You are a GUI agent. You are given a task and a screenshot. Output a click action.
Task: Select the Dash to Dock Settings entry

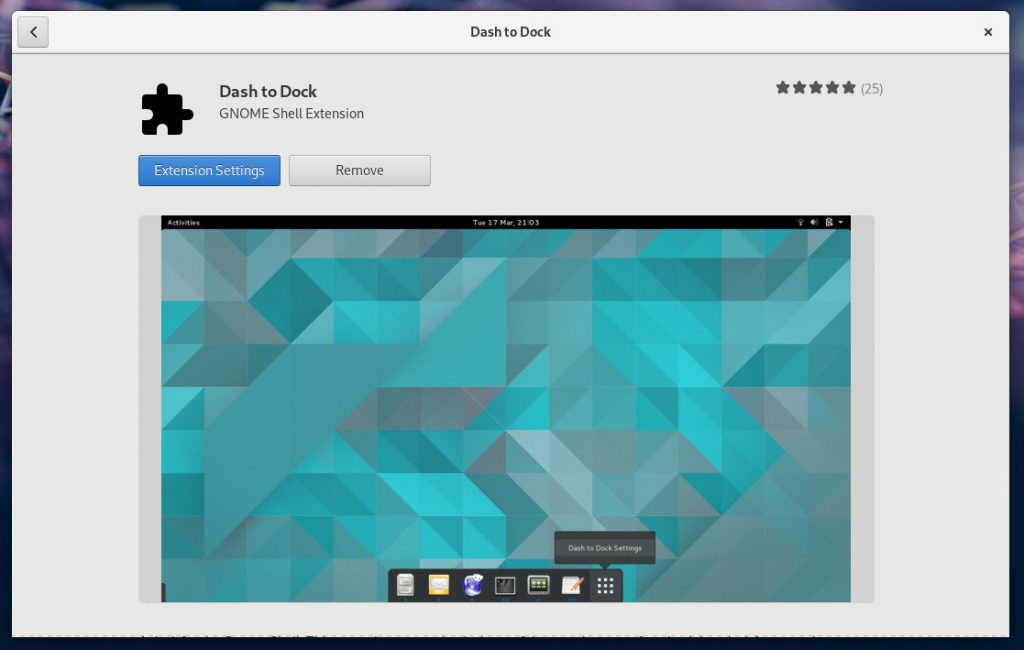(605, 547)
